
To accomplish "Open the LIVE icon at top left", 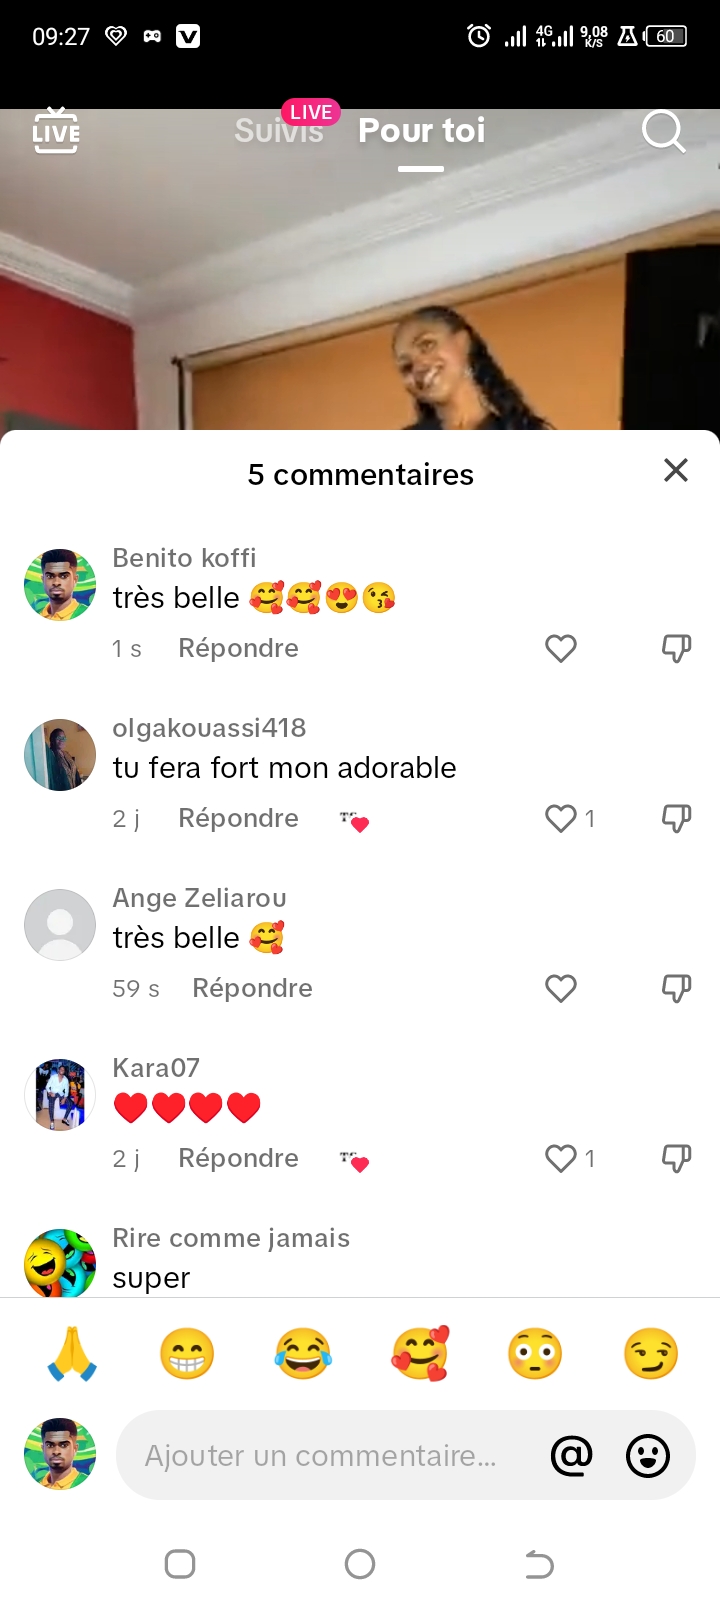I will coord(56,131).
